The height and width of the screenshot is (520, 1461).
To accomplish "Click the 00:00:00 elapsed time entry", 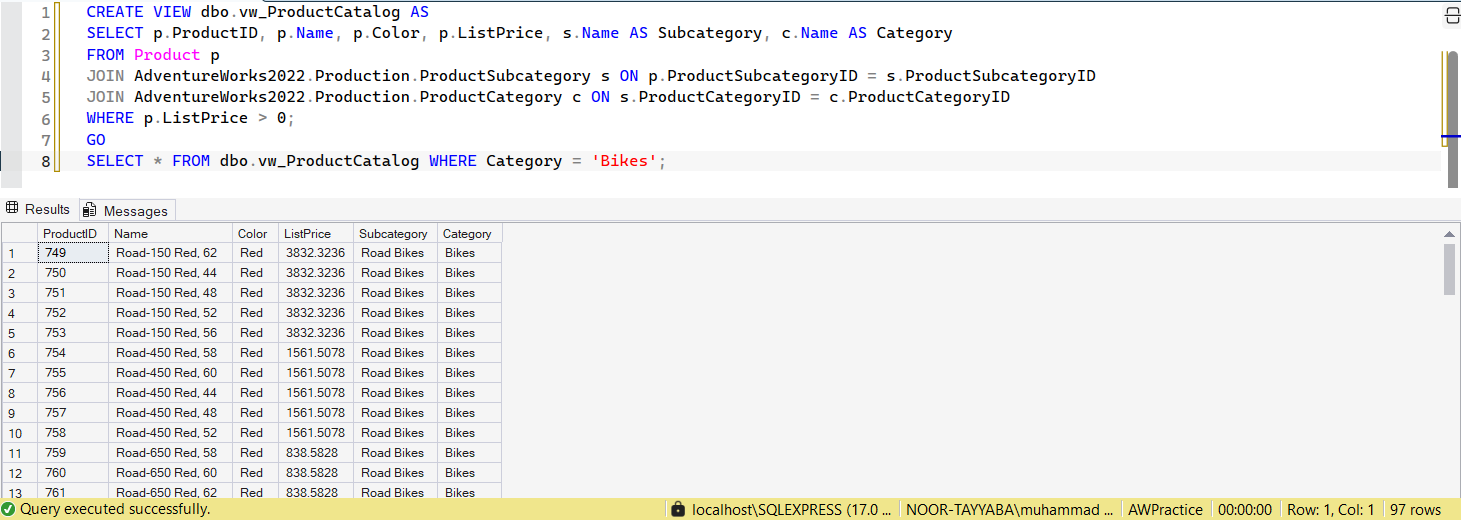I will click(1245, 510).
